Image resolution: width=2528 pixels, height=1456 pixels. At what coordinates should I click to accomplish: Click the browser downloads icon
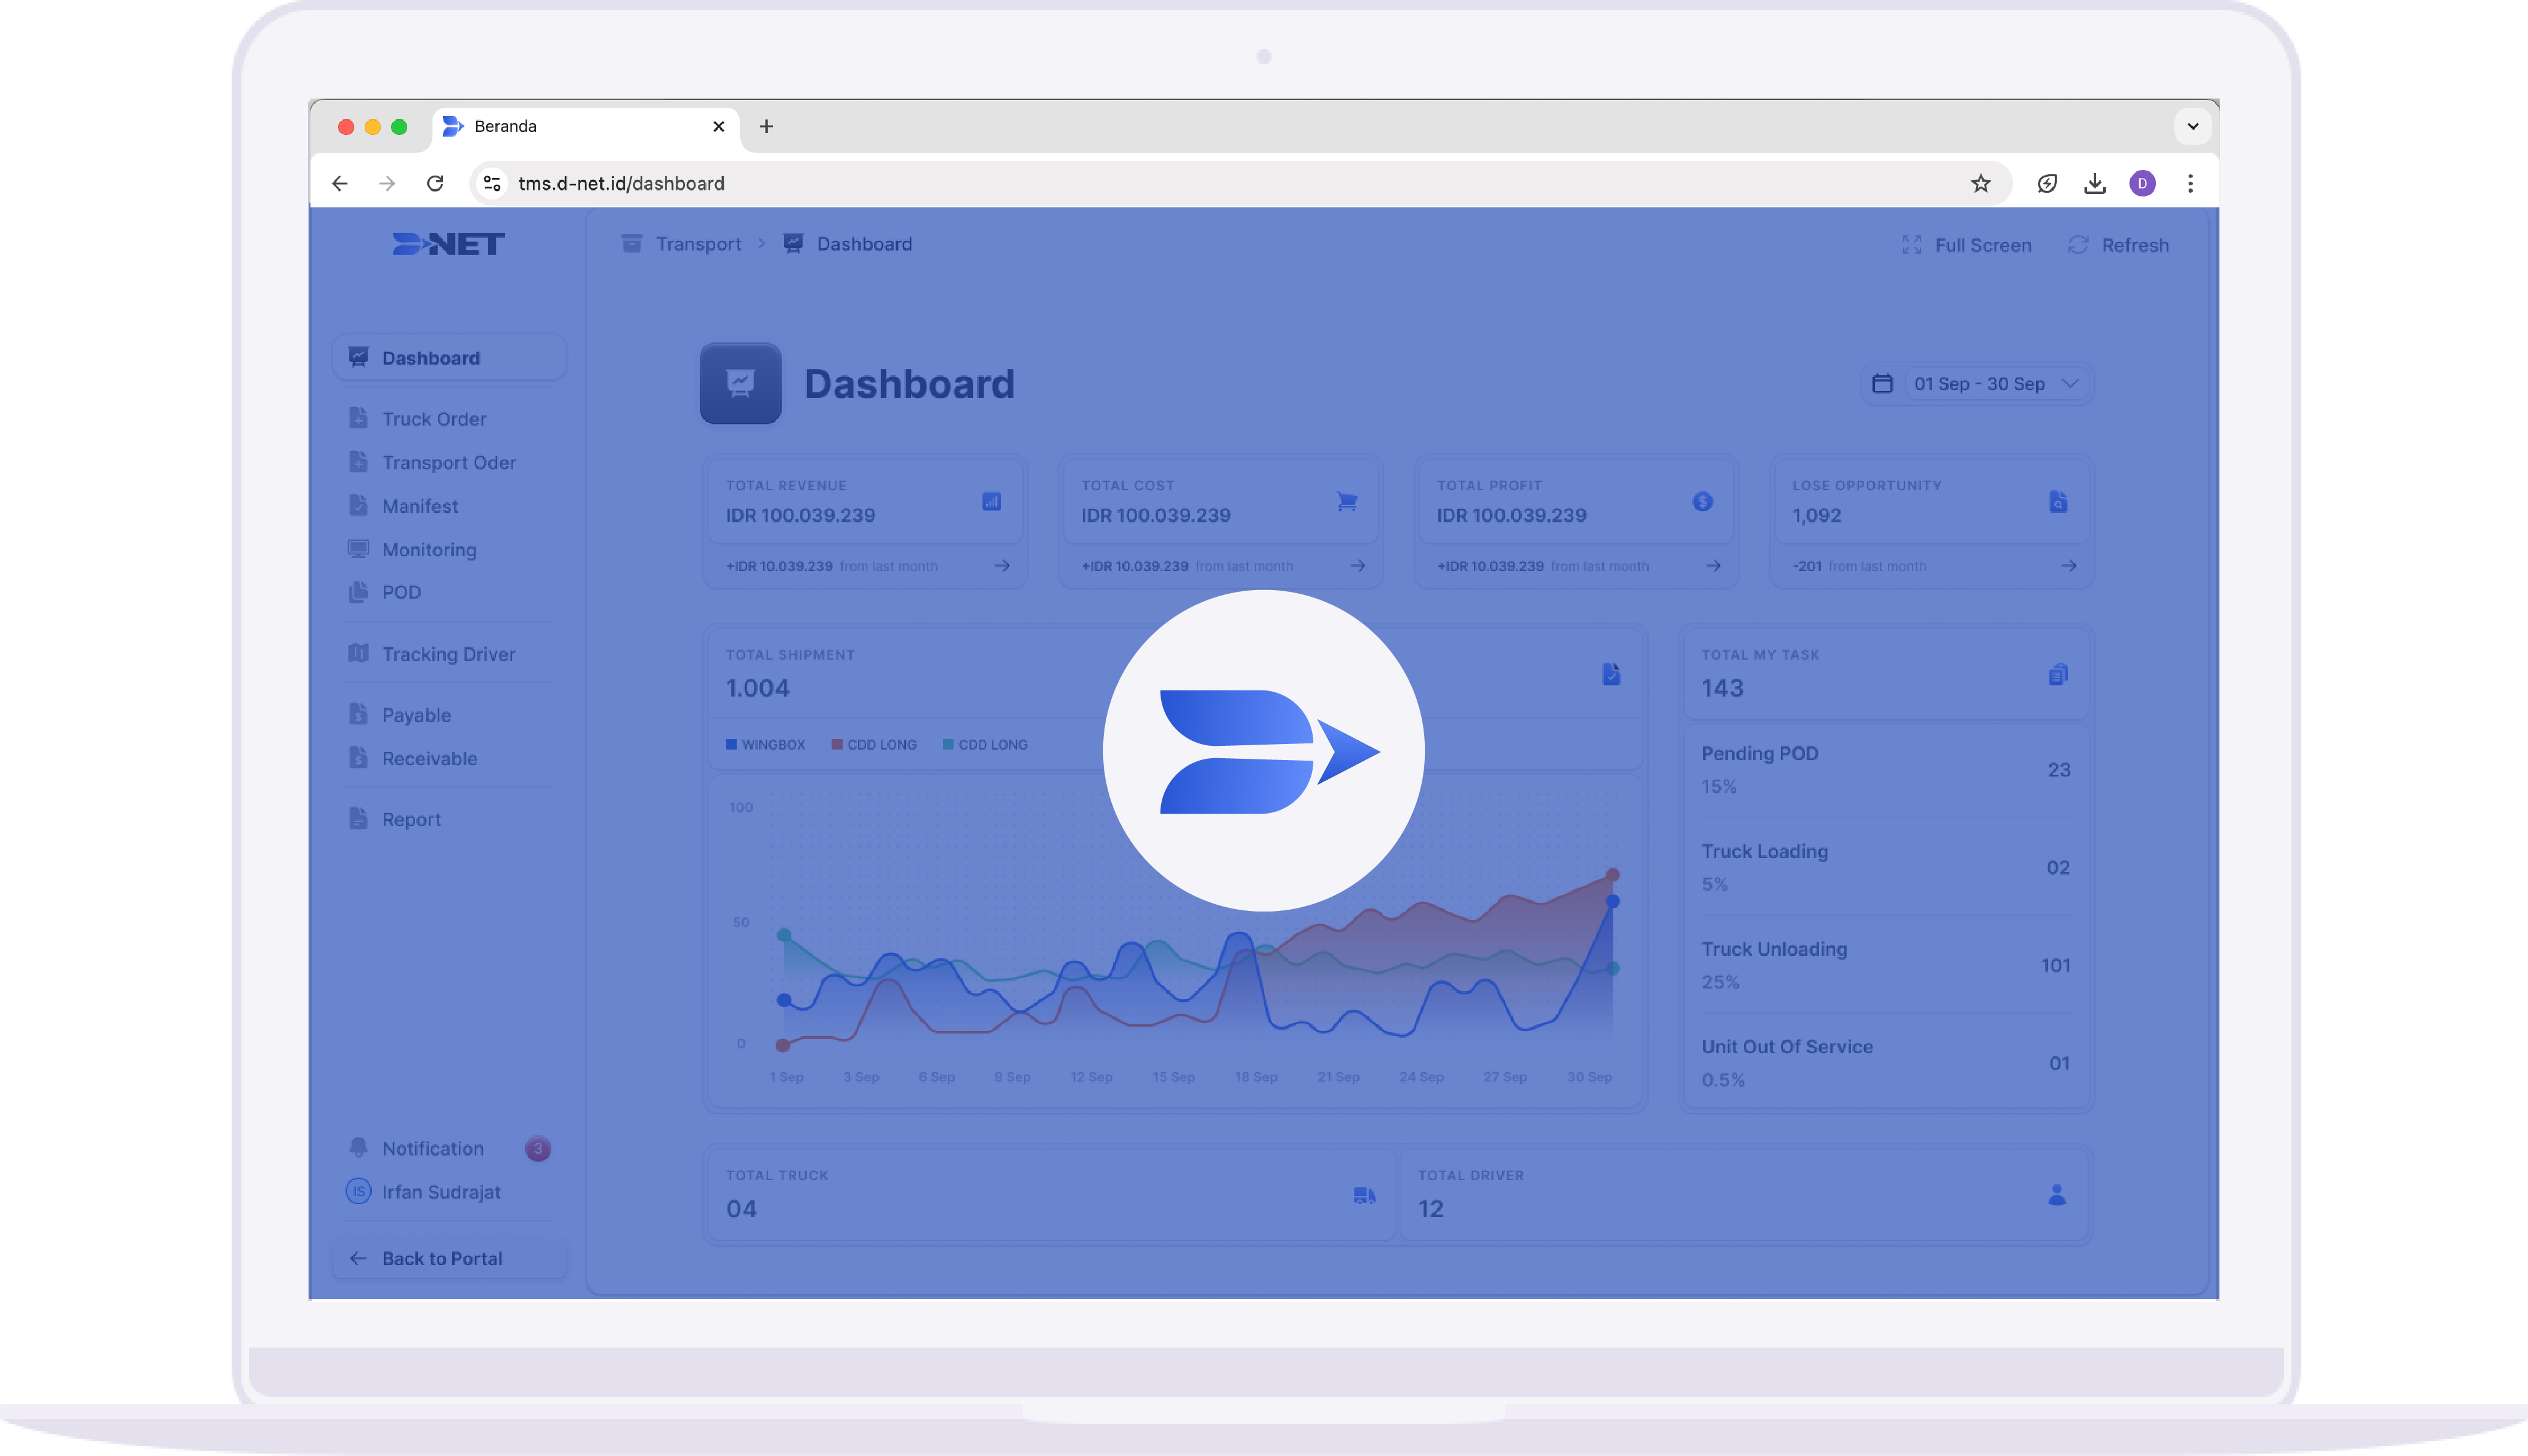(x=2094, y=183)
